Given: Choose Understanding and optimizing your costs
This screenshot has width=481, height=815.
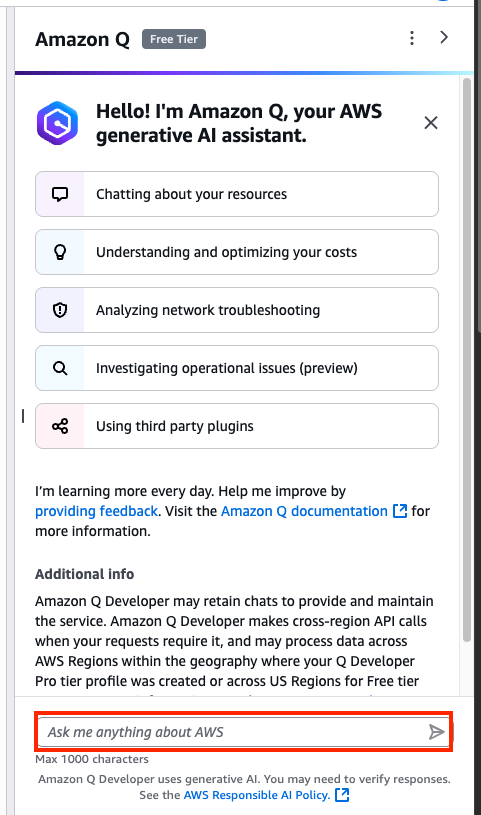Looking at the screenshot, I should [x=237, y=252].
